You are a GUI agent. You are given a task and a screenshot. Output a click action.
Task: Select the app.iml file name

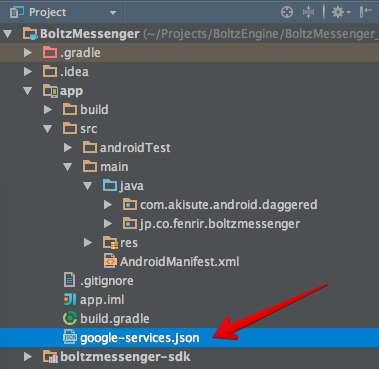(102, 300)
